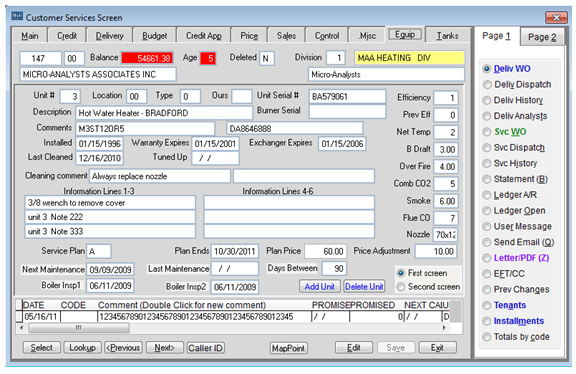
Task: Click the Exit button
Action: [x=437, y=348]
